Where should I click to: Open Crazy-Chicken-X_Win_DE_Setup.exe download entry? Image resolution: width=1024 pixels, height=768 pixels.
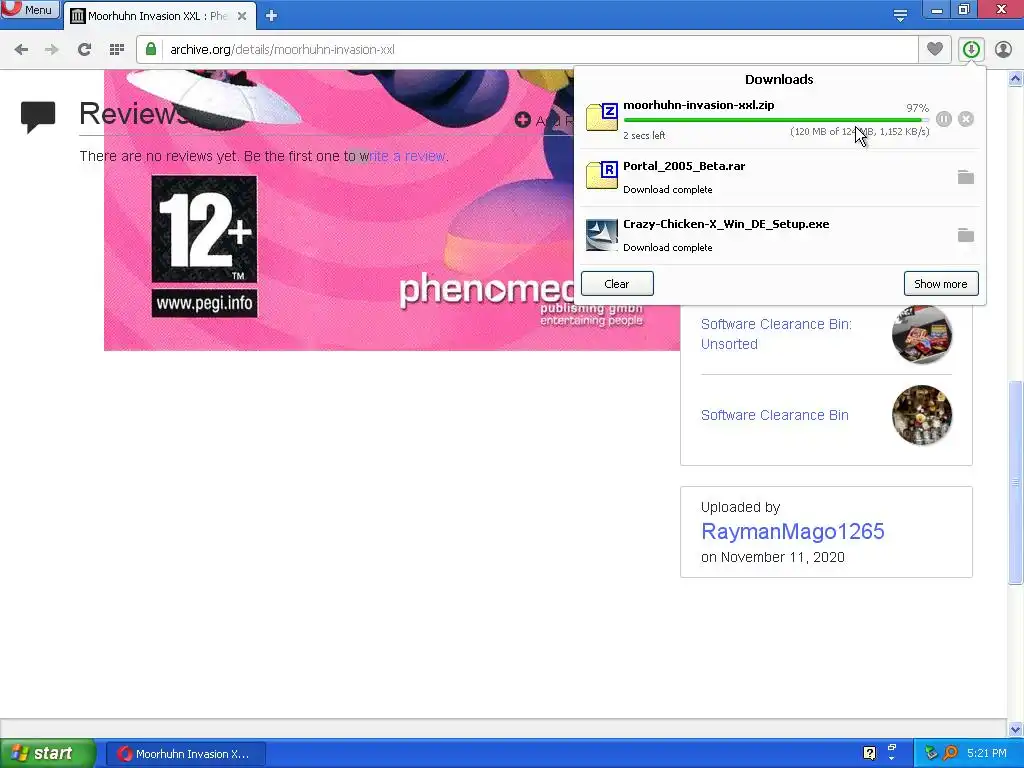pos(780,236)
